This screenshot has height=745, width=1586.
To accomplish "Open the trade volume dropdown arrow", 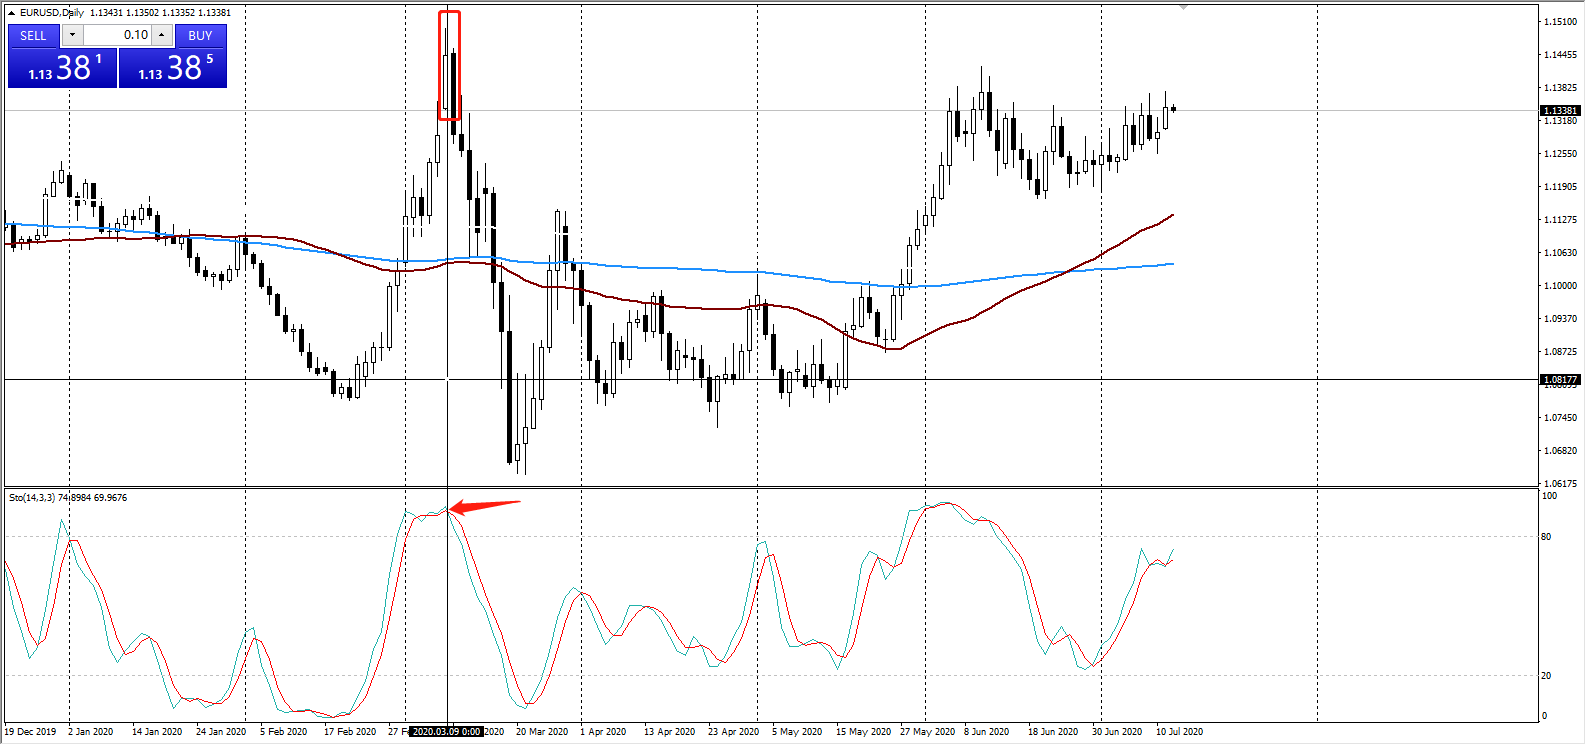I will tap(72, 35).
